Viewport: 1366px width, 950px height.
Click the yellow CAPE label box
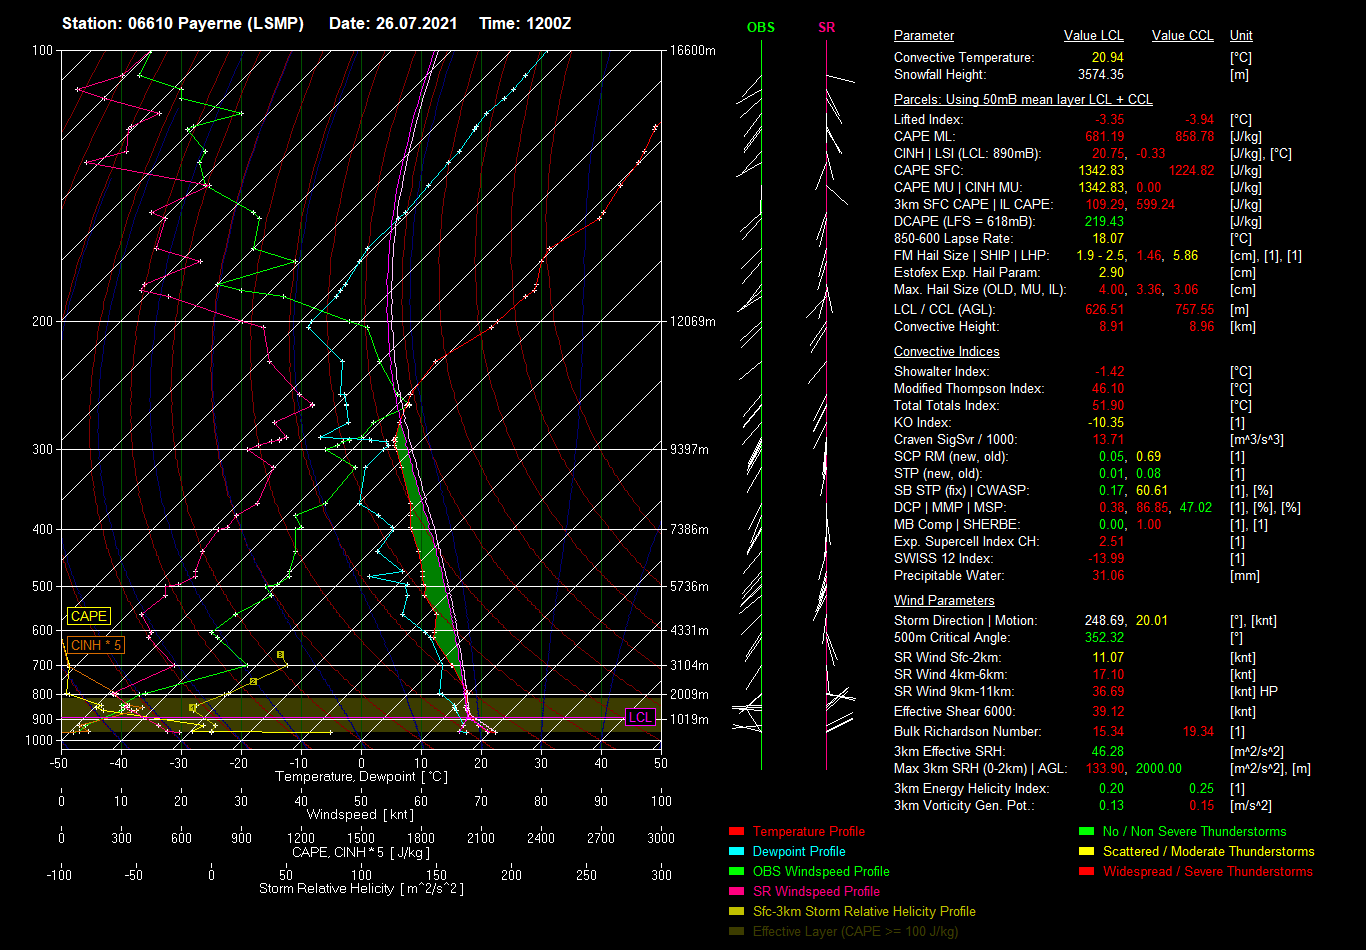[89, 617]
